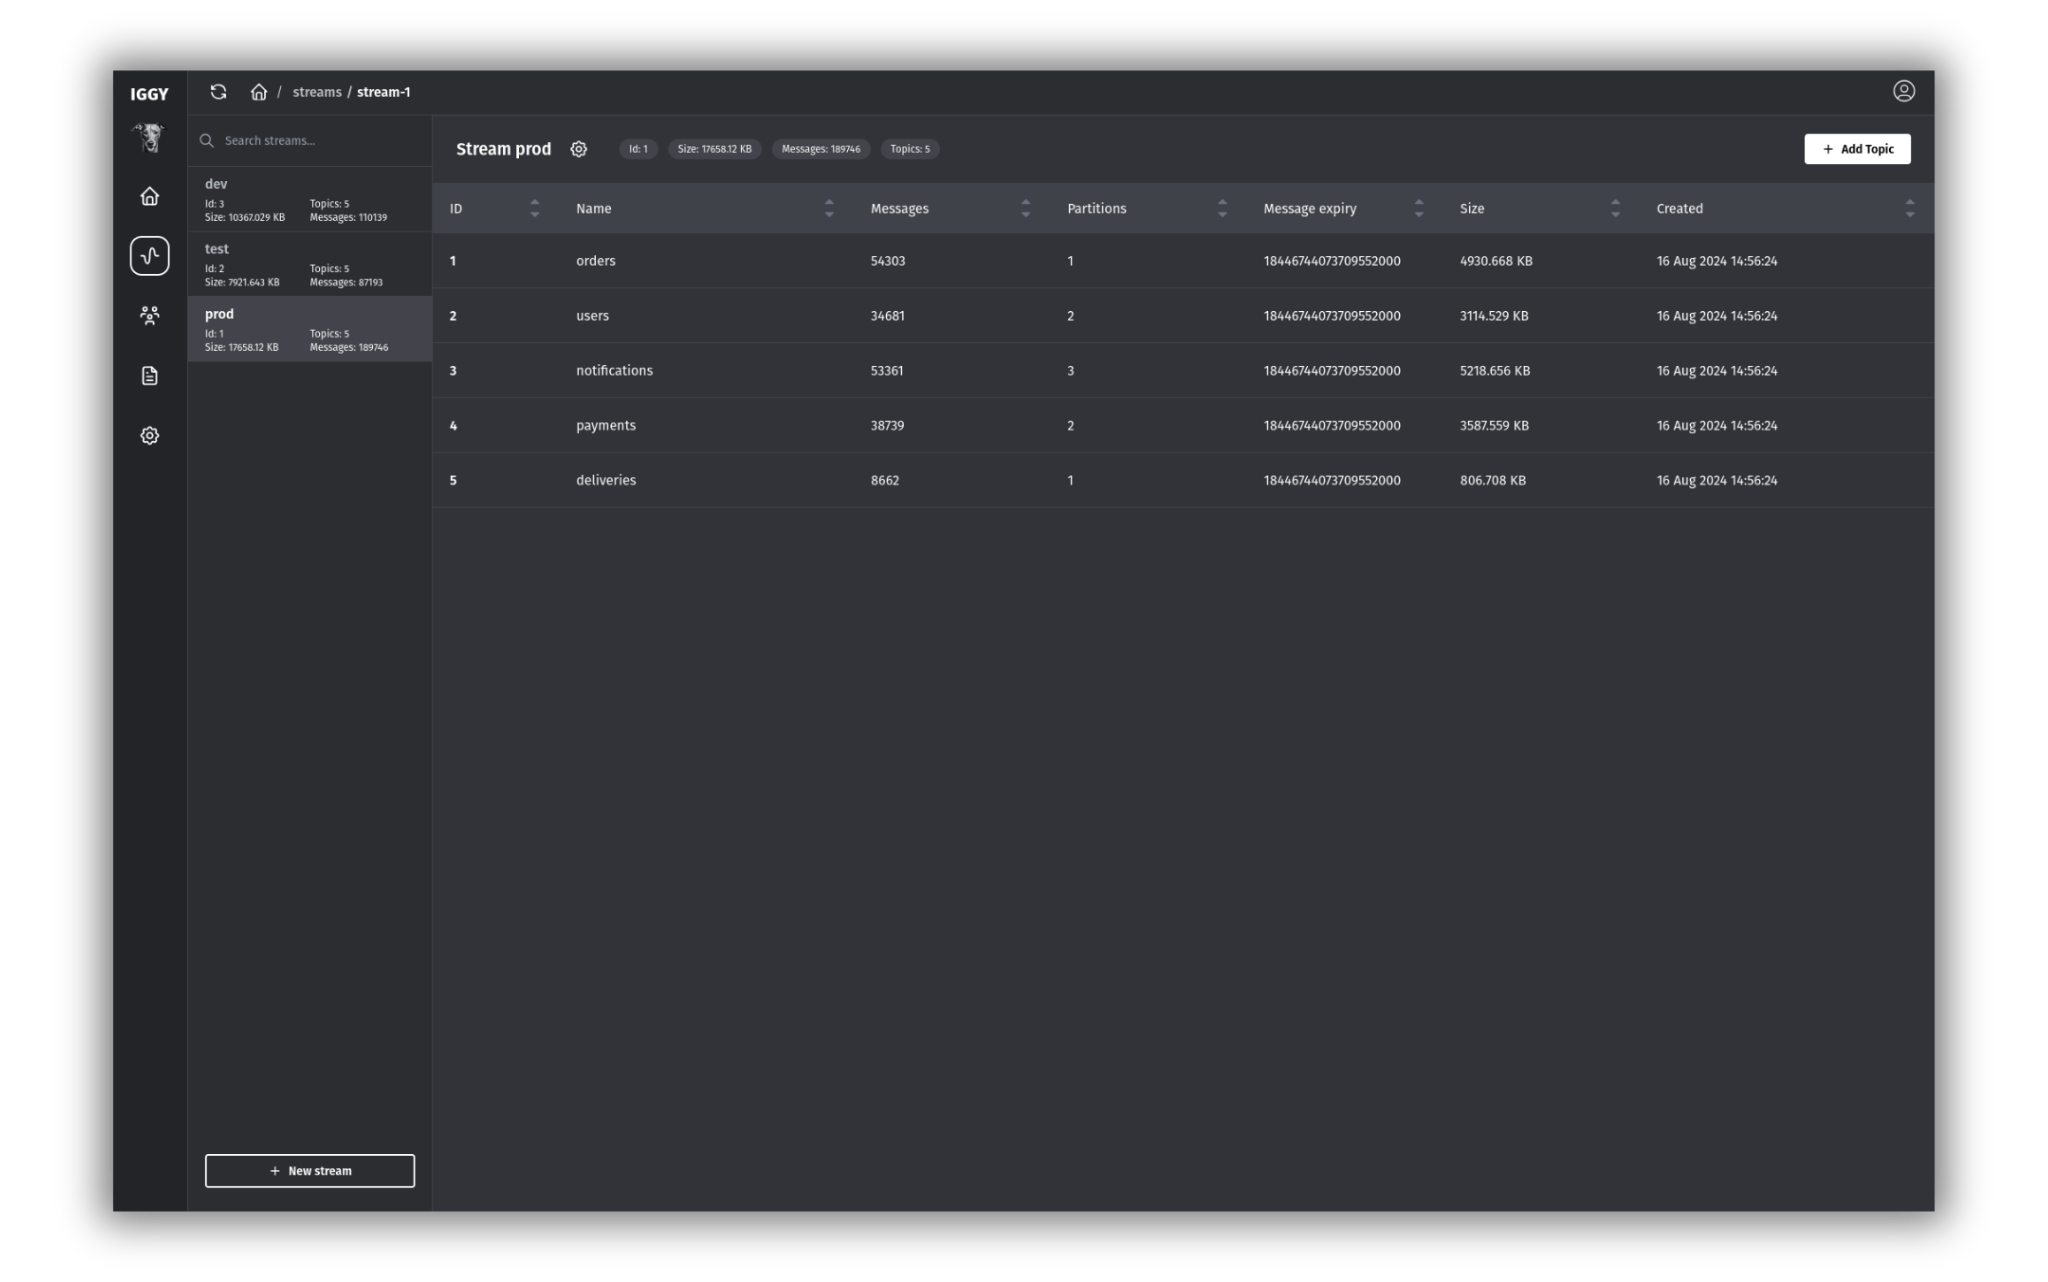Click streams in the breadcrumb
The height and width of the screenshot is (1282, 2048).
(x=317, y=92)
